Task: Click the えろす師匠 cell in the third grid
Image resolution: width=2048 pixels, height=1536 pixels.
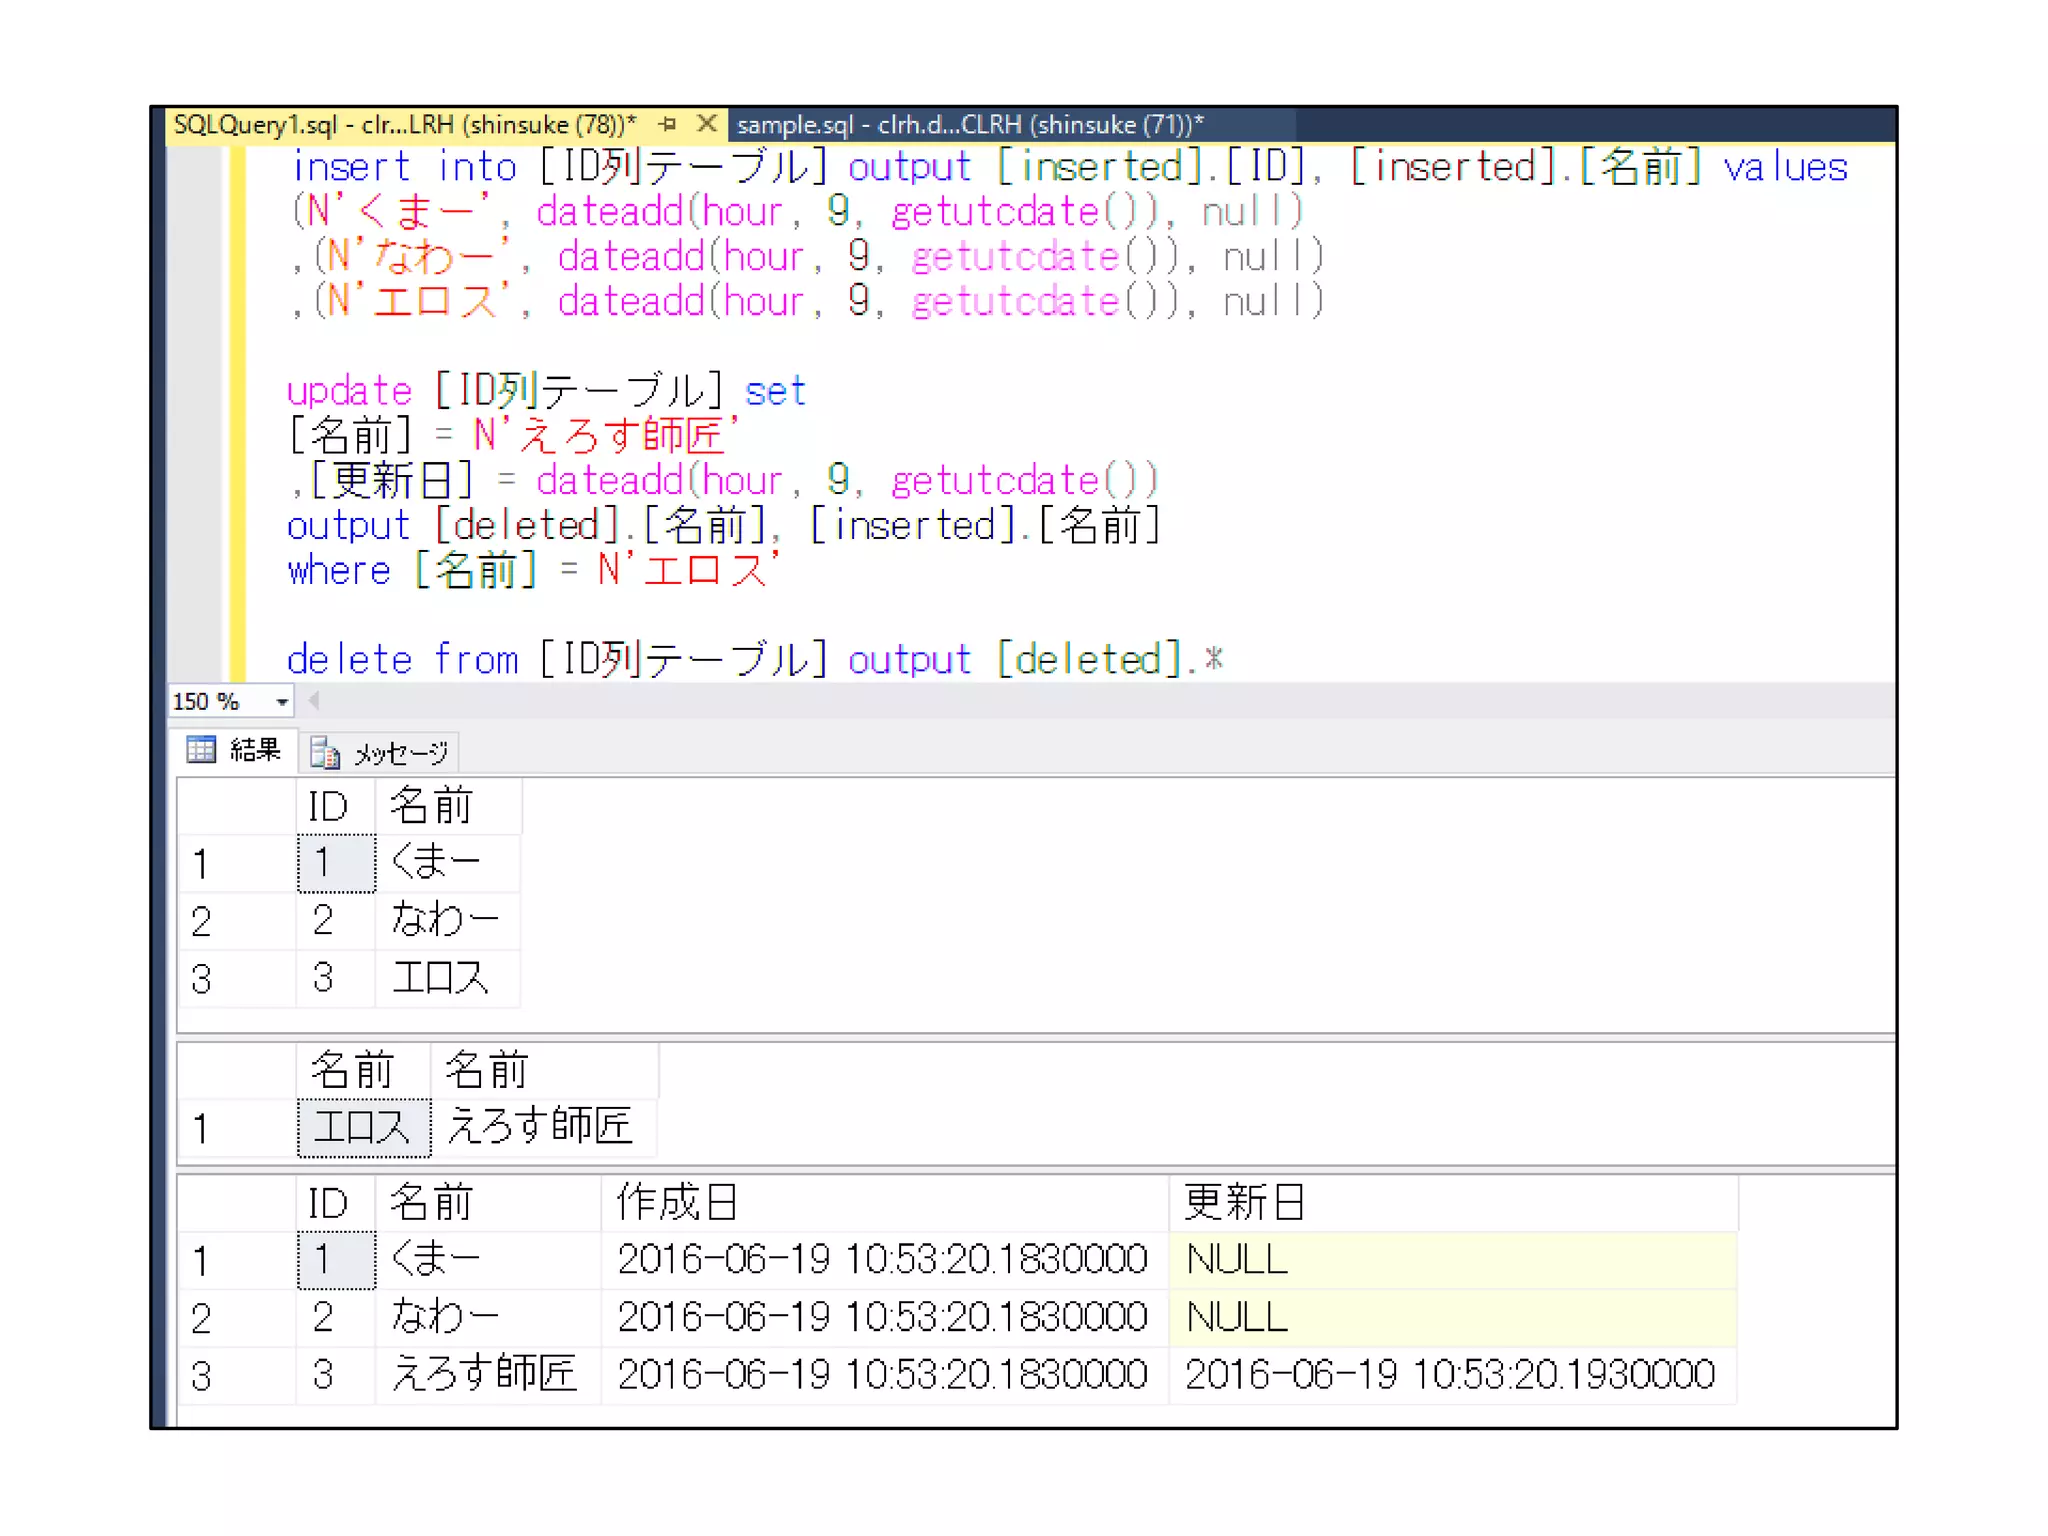Action: pyautogui.click(x=486, y=1375)
